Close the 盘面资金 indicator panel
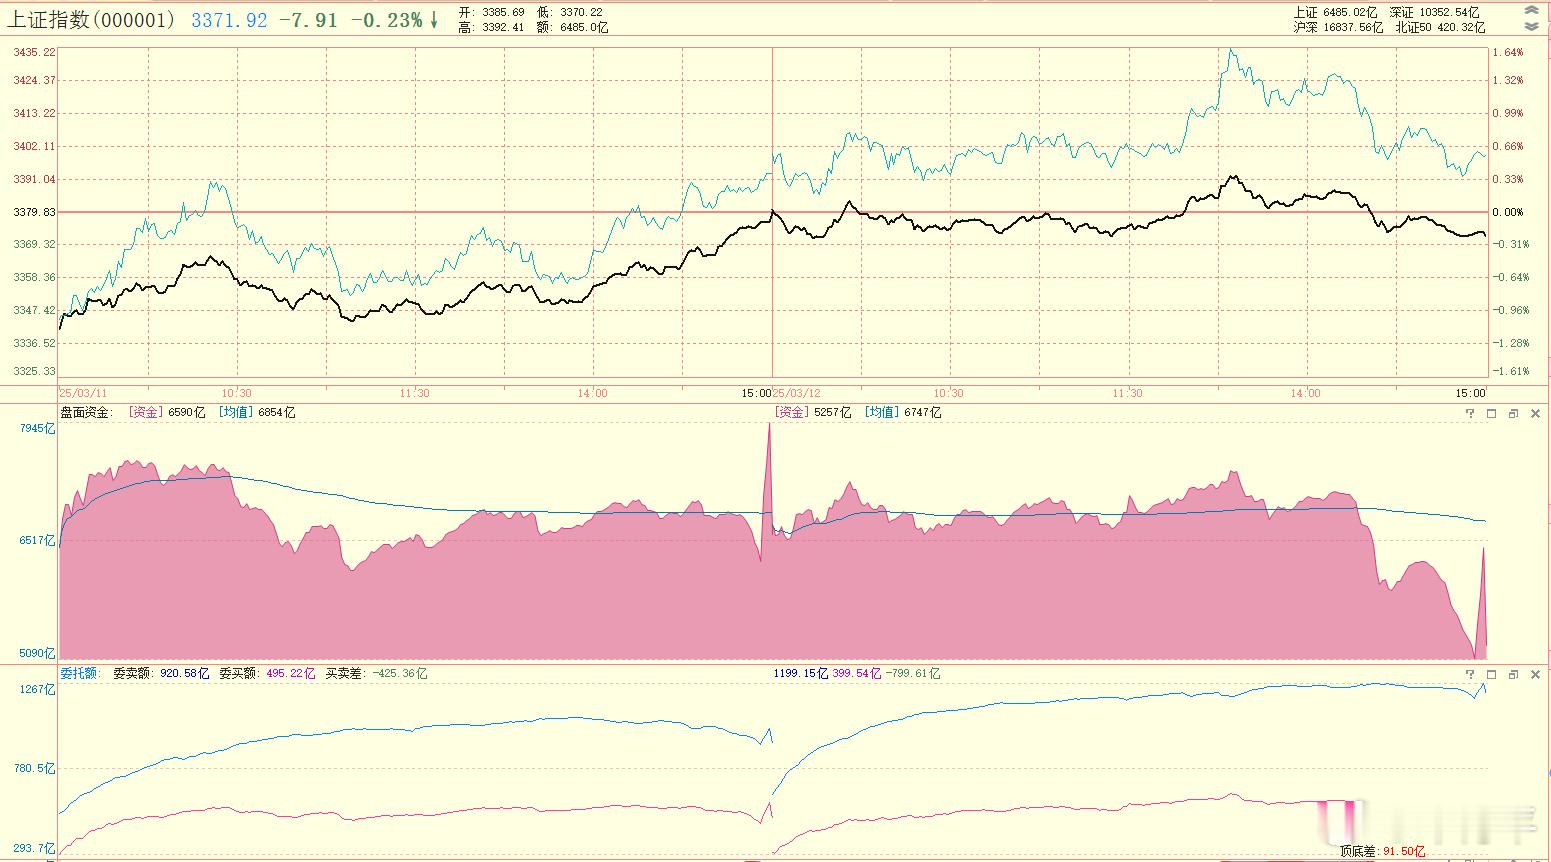The width and height of the screenshot is (1551, 862). [1536, 413]
